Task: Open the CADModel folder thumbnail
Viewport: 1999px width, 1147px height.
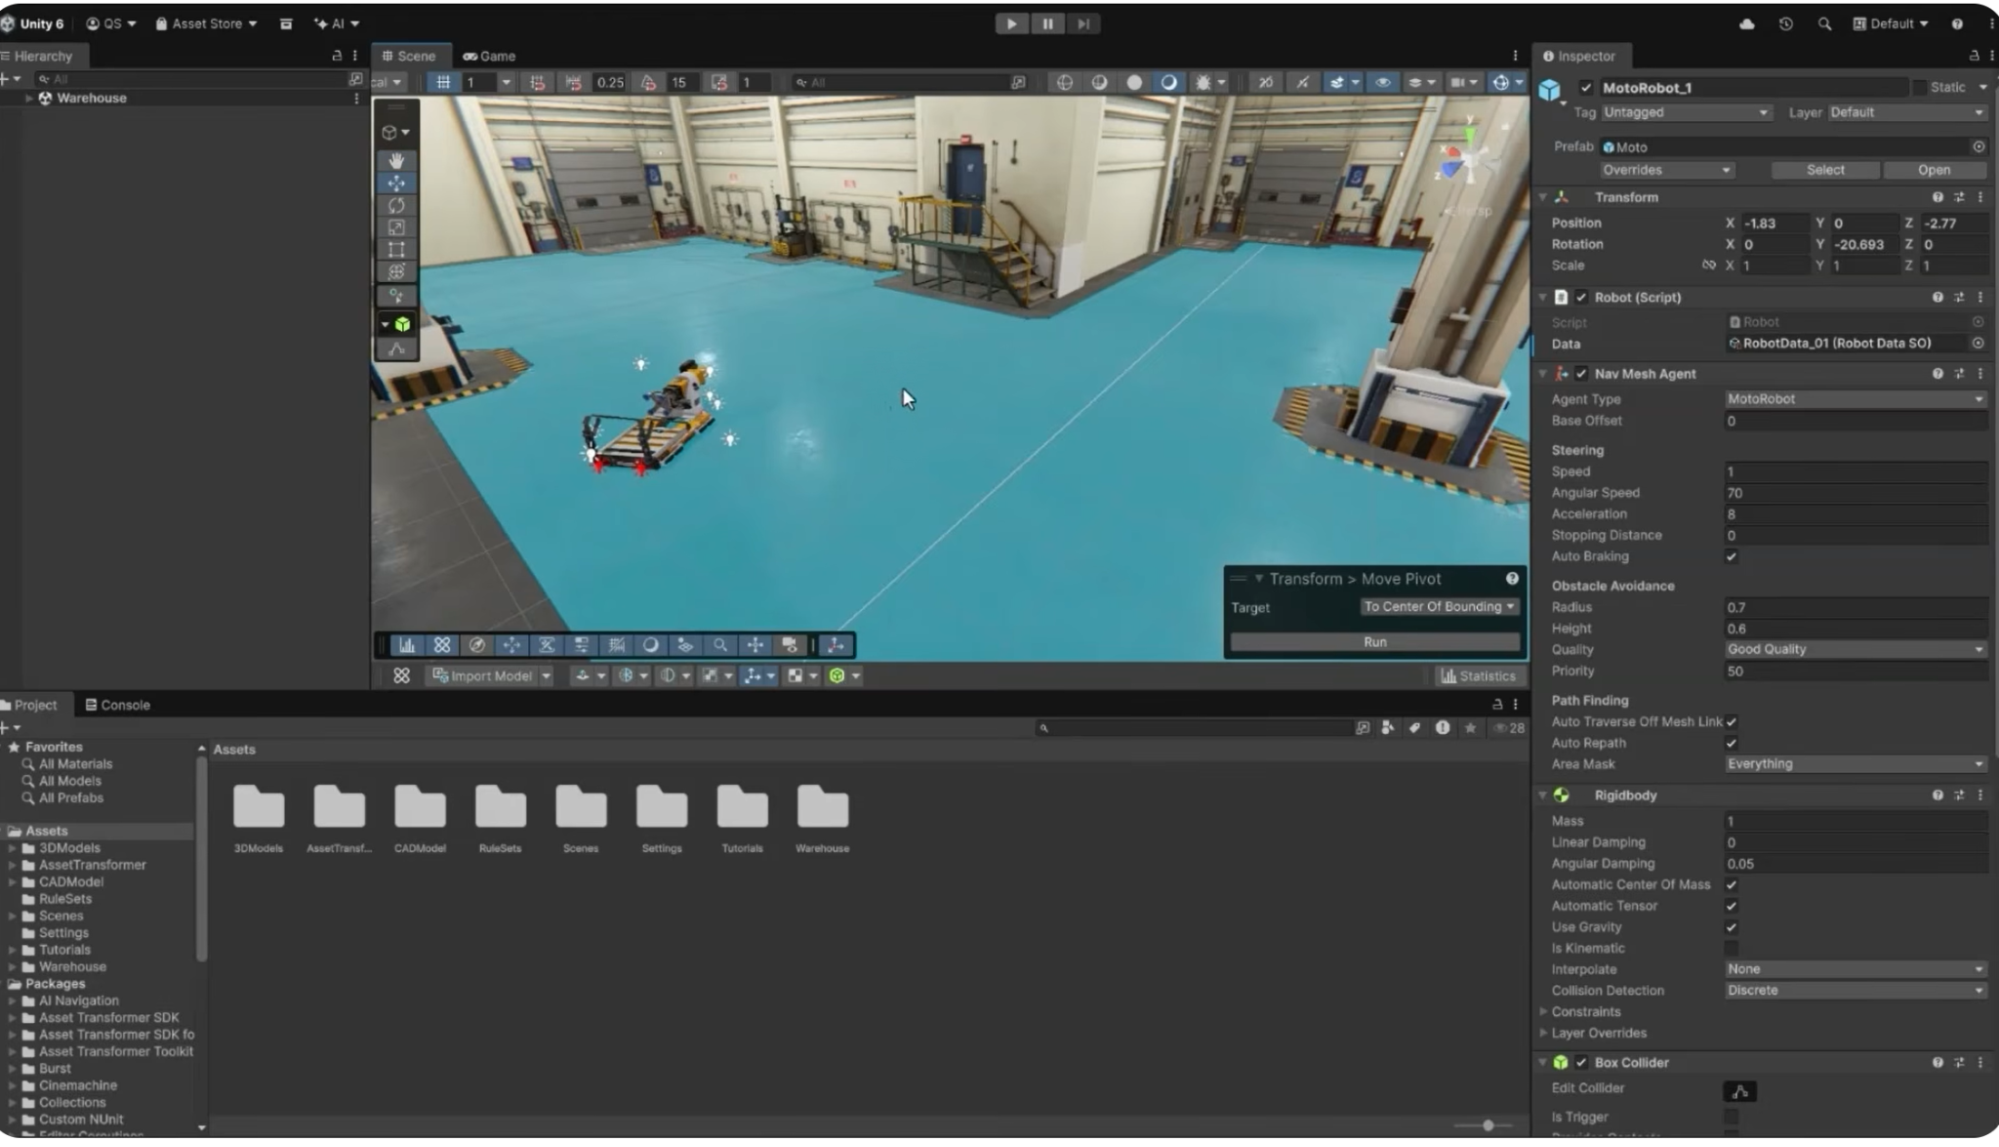Action: (419, 808)
